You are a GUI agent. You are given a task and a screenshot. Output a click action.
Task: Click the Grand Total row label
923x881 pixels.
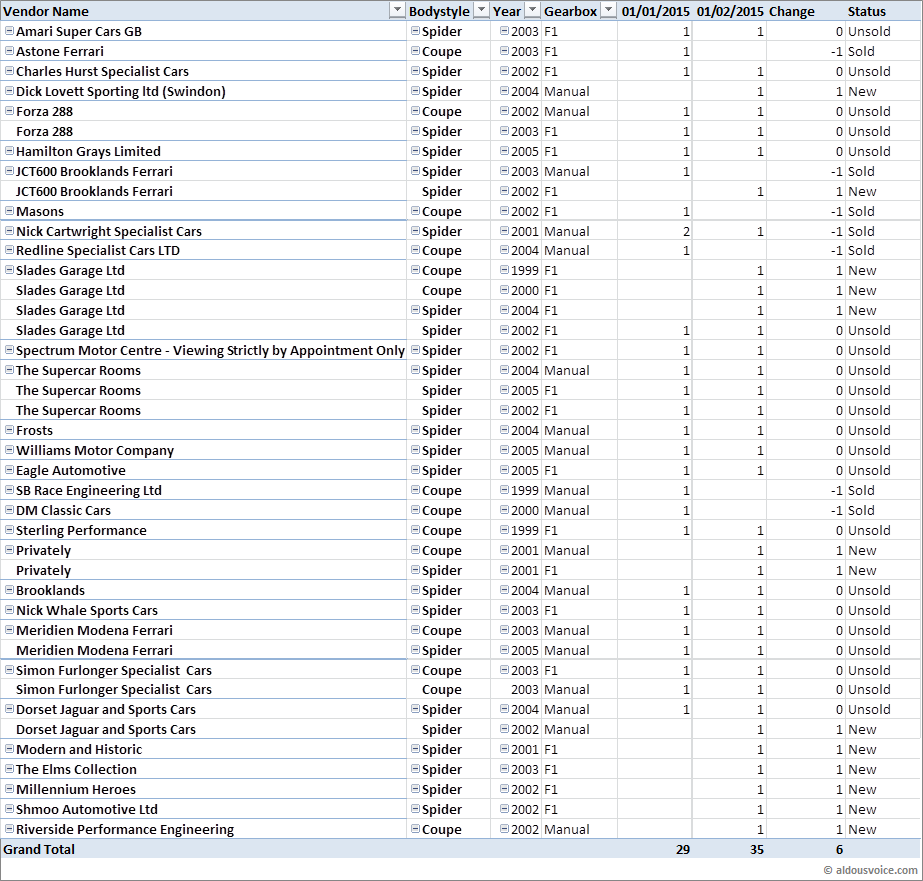[x=39, y=849]
